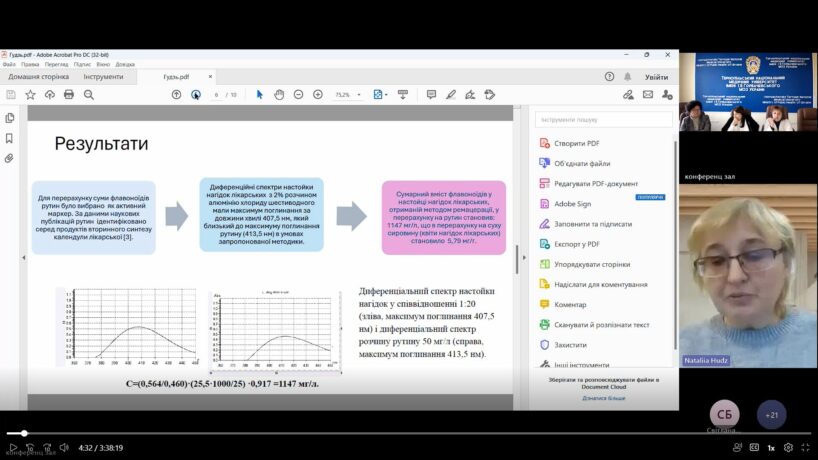Select the hand pan tool
The image size is (818, 460).
[280, 94]
